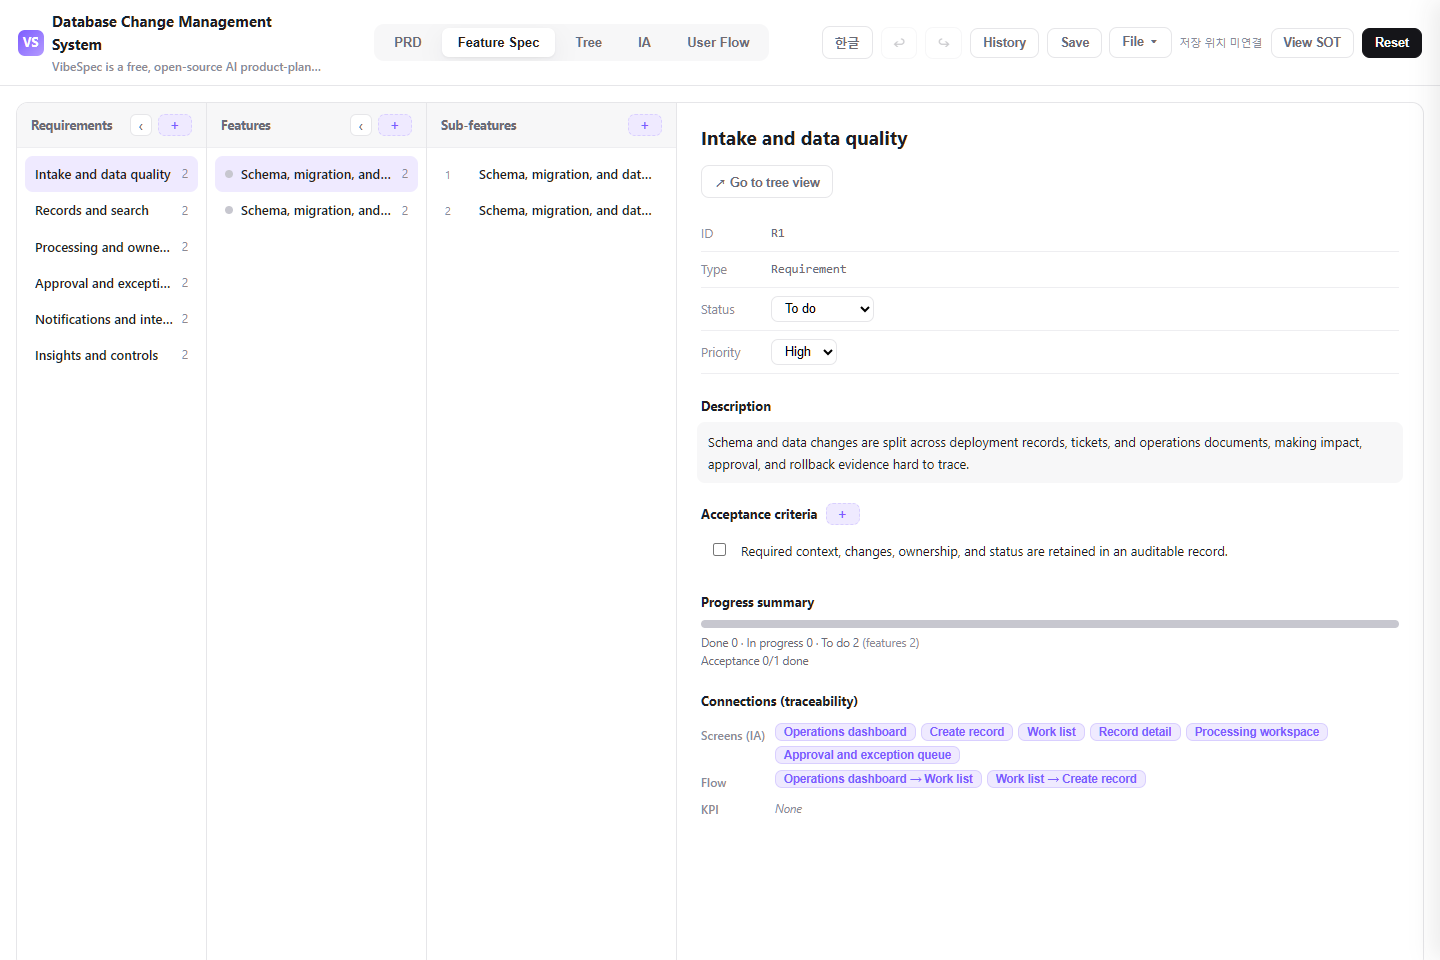
Task: Add a new requirement with the plus button
Action: coord(175,125)
